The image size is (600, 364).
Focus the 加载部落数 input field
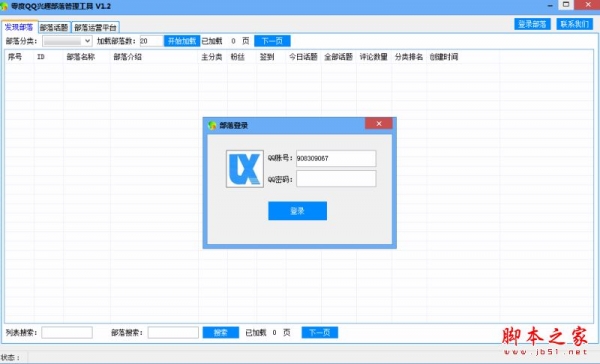point(151,41)
